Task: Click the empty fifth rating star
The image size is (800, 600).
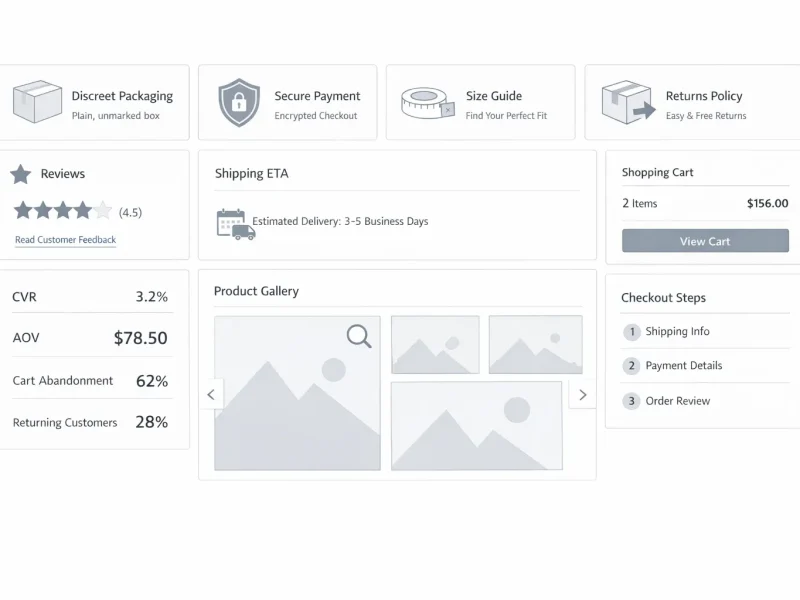Action: coord(103,210)
